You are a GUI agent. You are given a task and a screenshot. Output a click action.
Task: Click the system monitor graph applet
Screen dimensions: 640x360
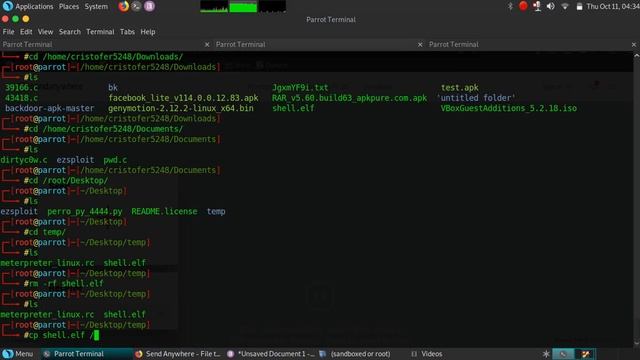tap(243, 7)
